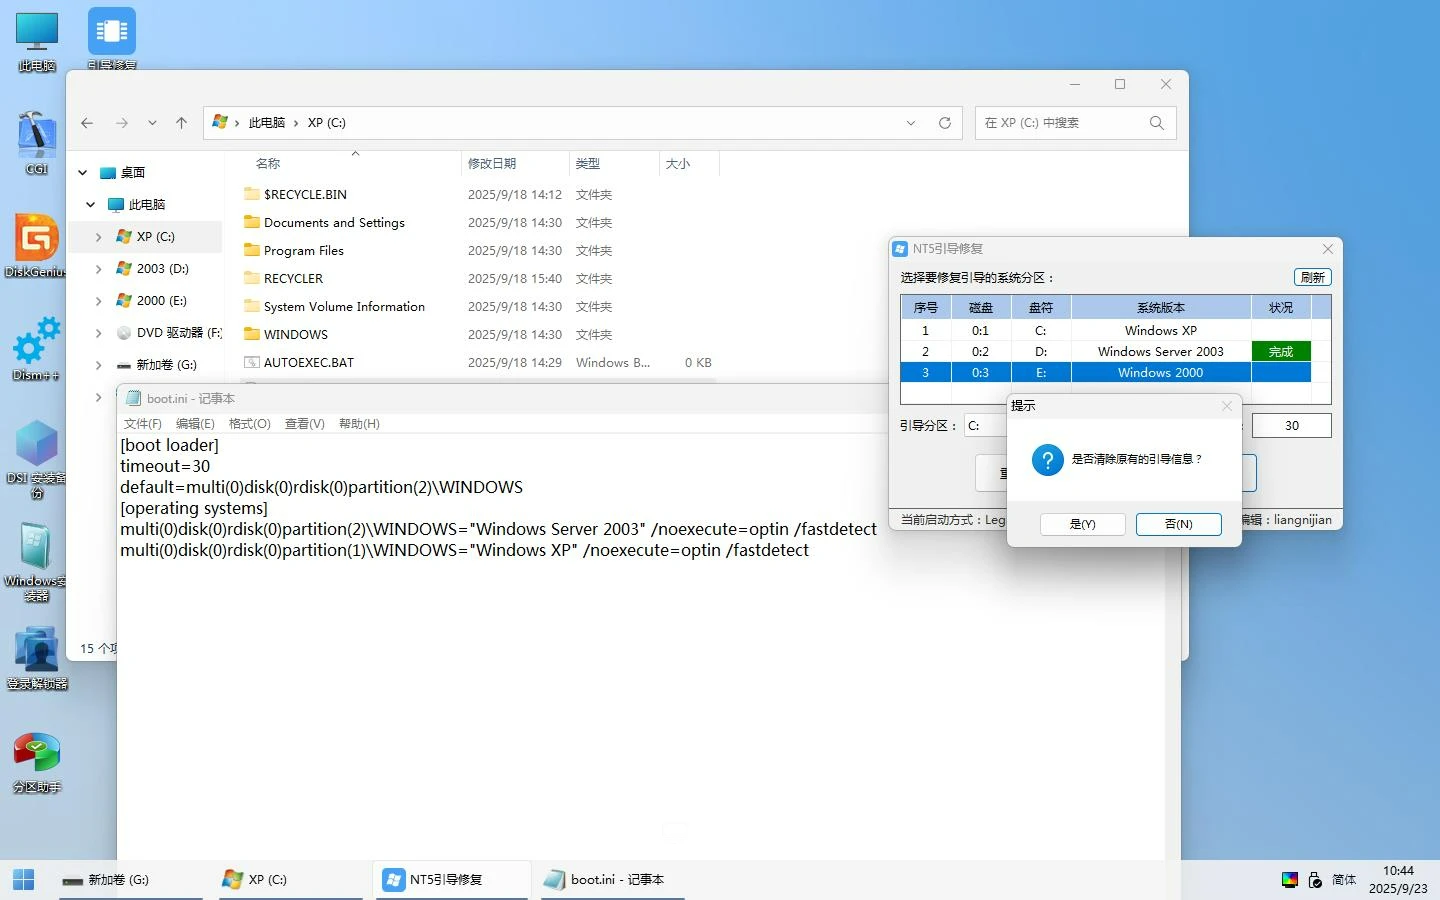Sort files by 大小 column
The image size is (1440, 900).
pyautogui.click(x=678, y=164)
